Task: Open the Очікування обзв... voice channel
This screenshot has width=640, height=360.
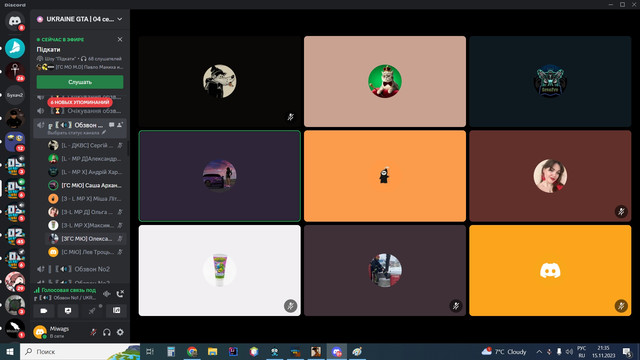Action: point(80,111)
